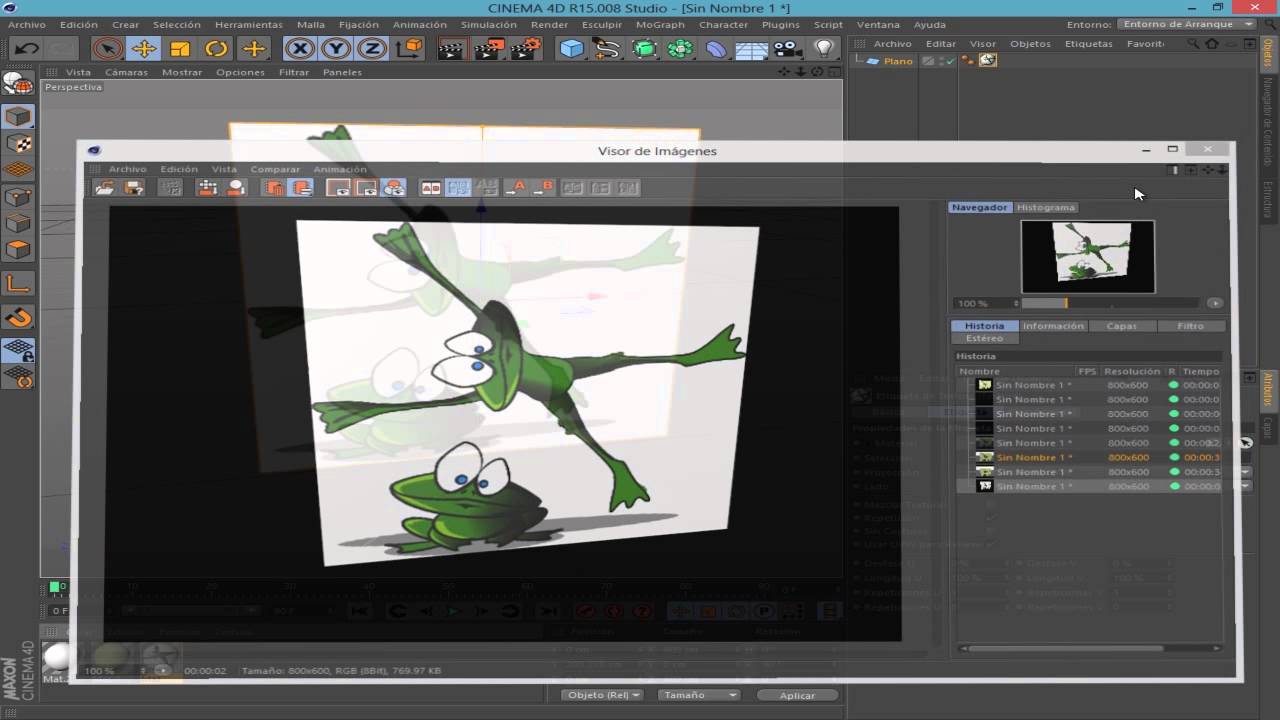Open viewport Cámaras menu

coord(126,72)
